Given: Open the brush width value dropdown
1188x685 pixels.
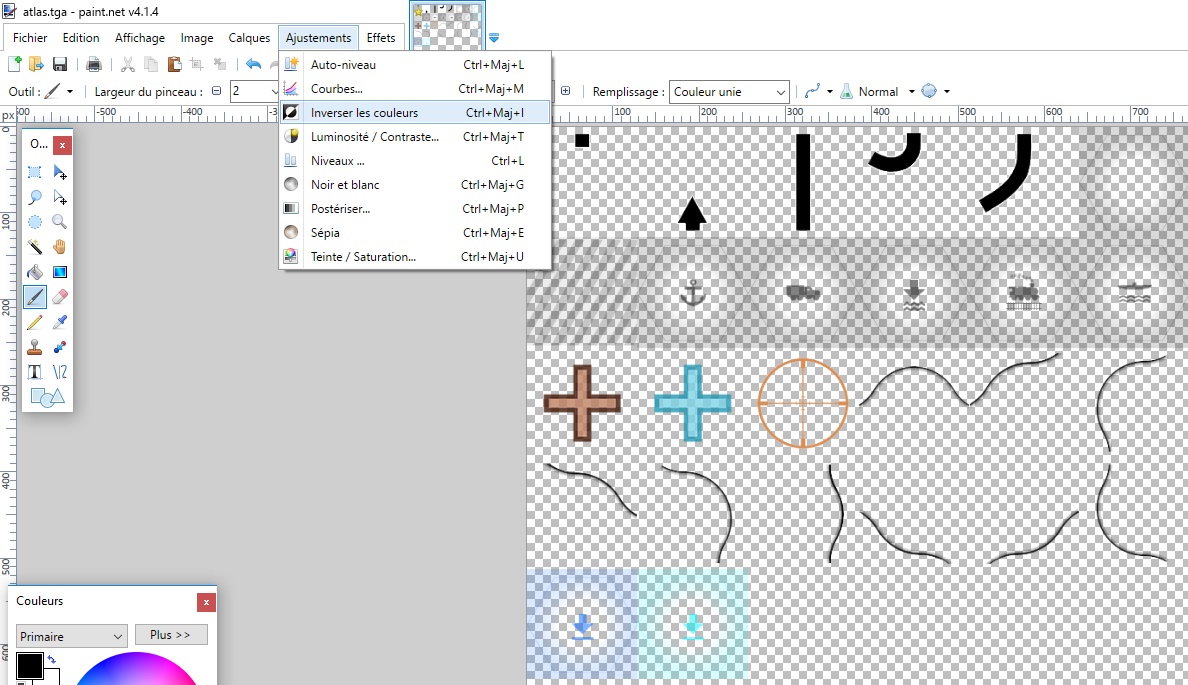Looking at the screenshot, I should (274, 92).
